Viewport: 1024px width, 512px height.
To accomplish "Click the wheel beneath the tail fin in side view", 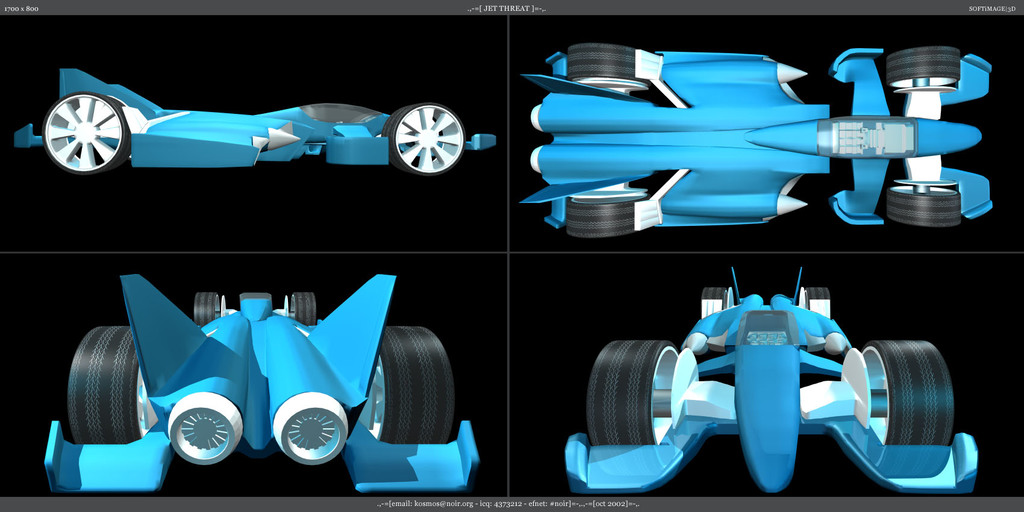I will tap(85, 133).
